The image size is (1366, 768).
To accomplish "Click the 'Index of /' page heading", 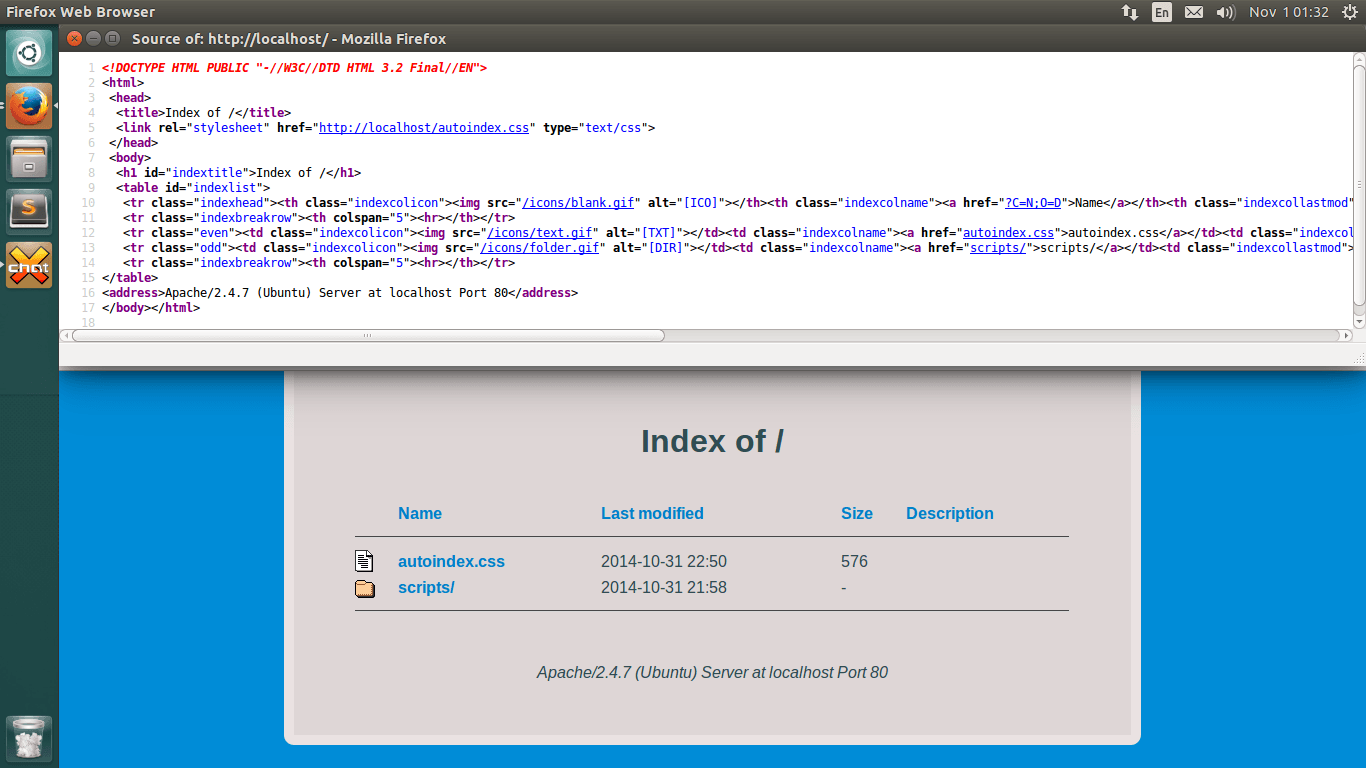I will pyautogui.click(x=712, y=441).
